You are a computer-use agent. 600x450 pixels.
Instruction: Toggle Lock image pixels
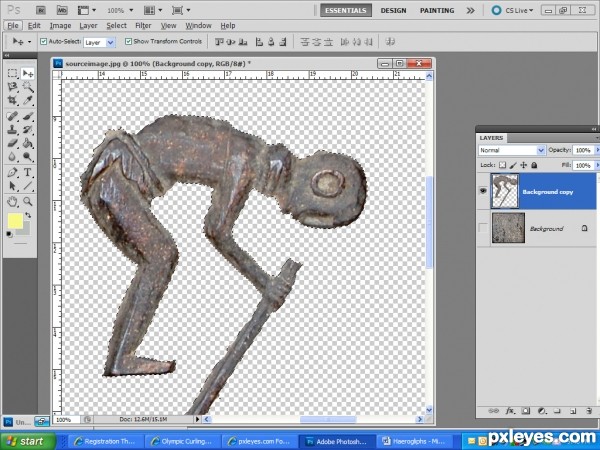coord(513,165)
